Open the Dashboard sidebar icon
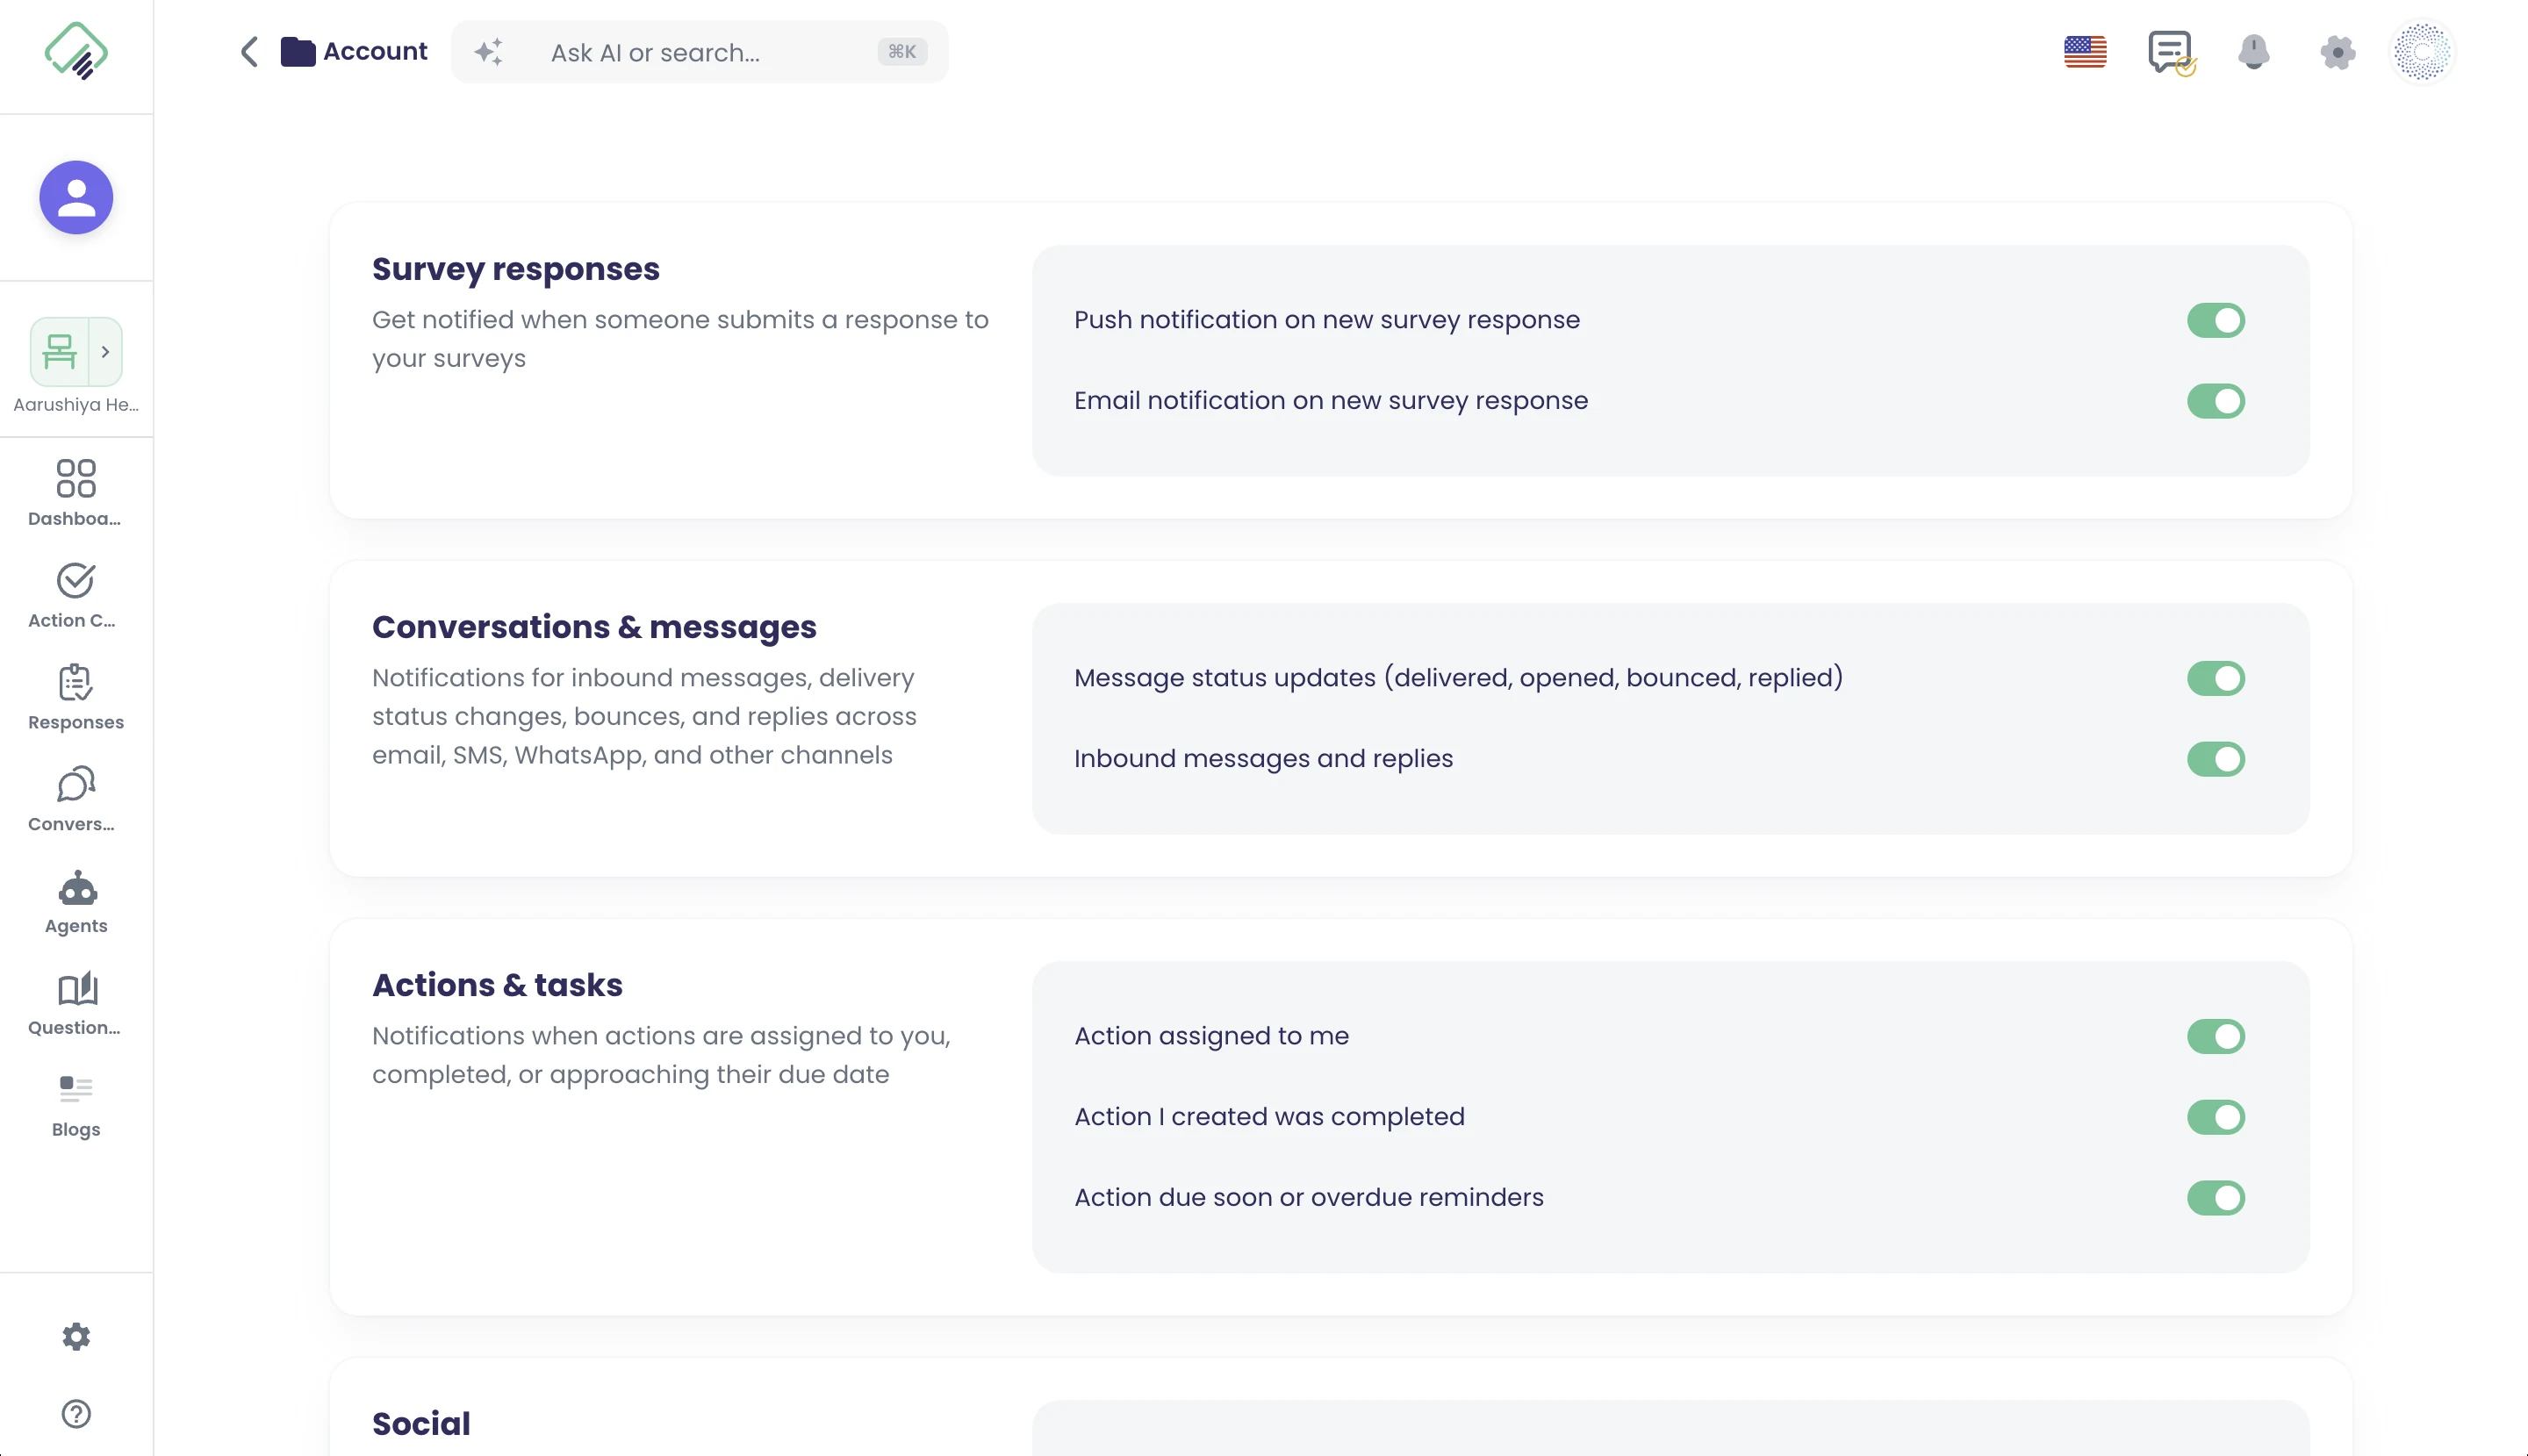The height and width of the screenshot is (1456, 2528). (x=76, y=479)
